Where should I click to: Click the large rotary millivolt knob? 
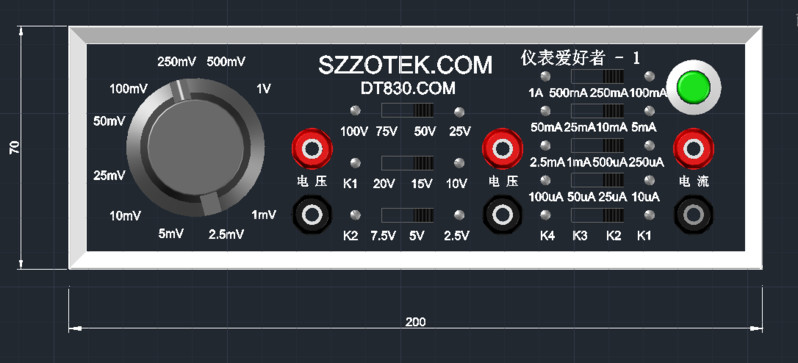(x=195, y=148)
